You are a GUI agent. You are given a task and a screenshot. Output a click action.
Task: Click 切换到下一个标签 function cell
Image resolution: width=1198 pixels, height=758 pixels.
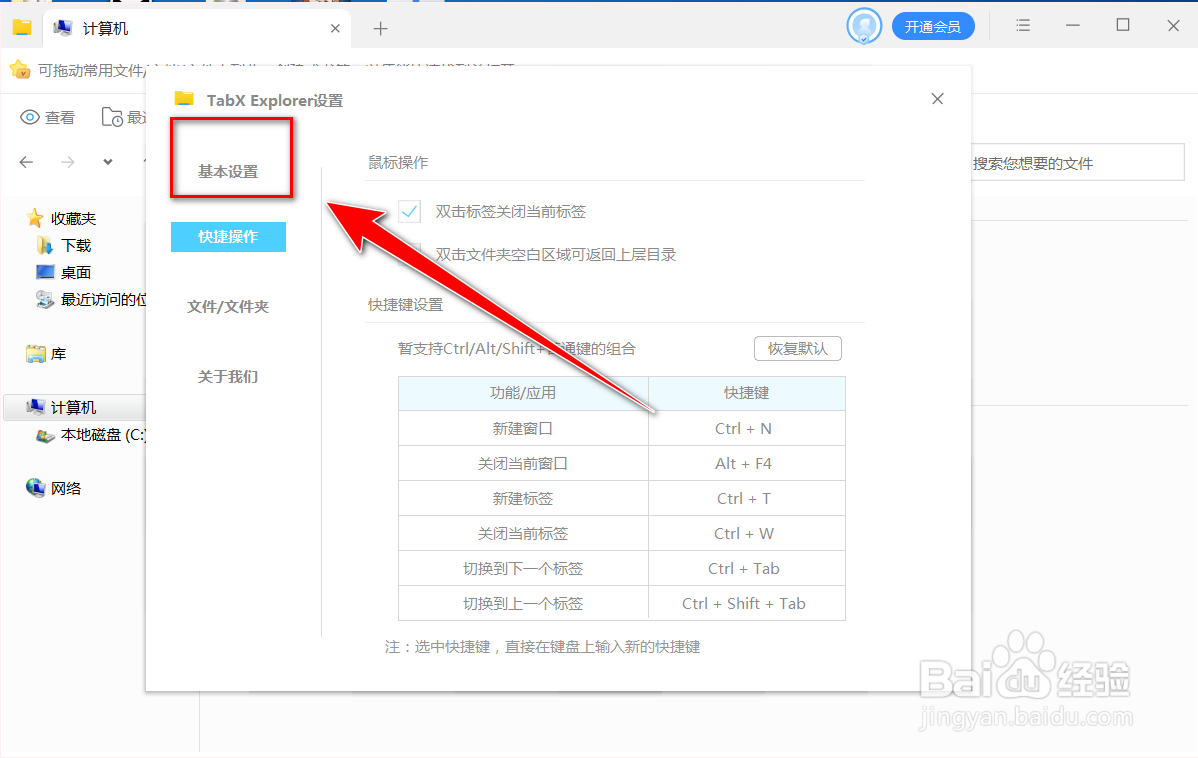[523, 568]
